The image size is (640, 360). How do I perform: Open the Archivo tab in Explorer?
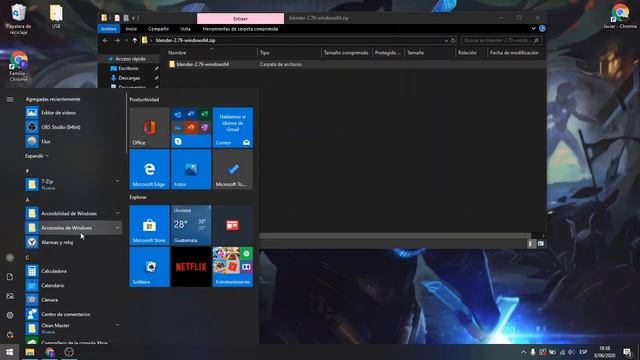109,29
